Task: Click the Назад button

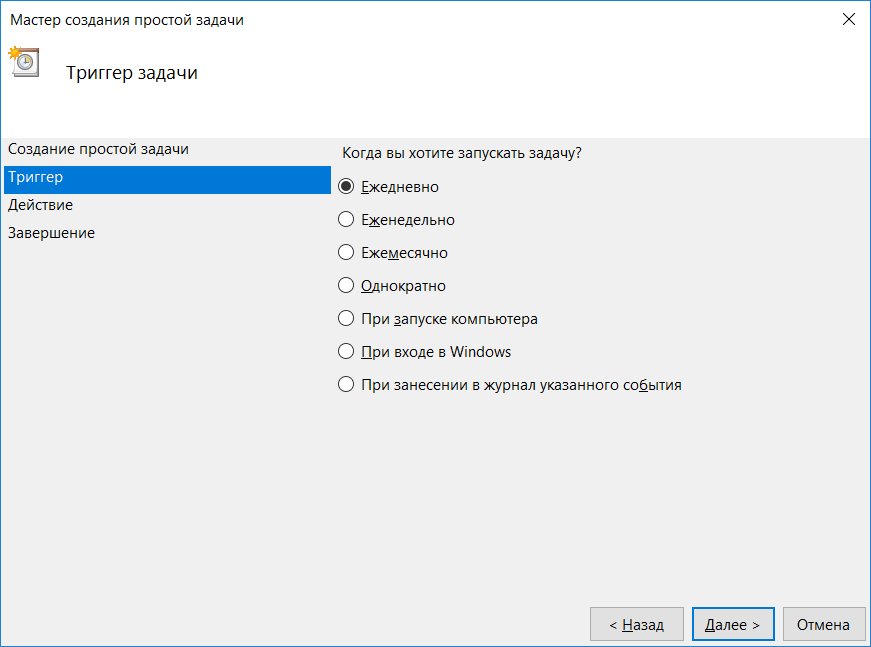Action: [637, 624]
